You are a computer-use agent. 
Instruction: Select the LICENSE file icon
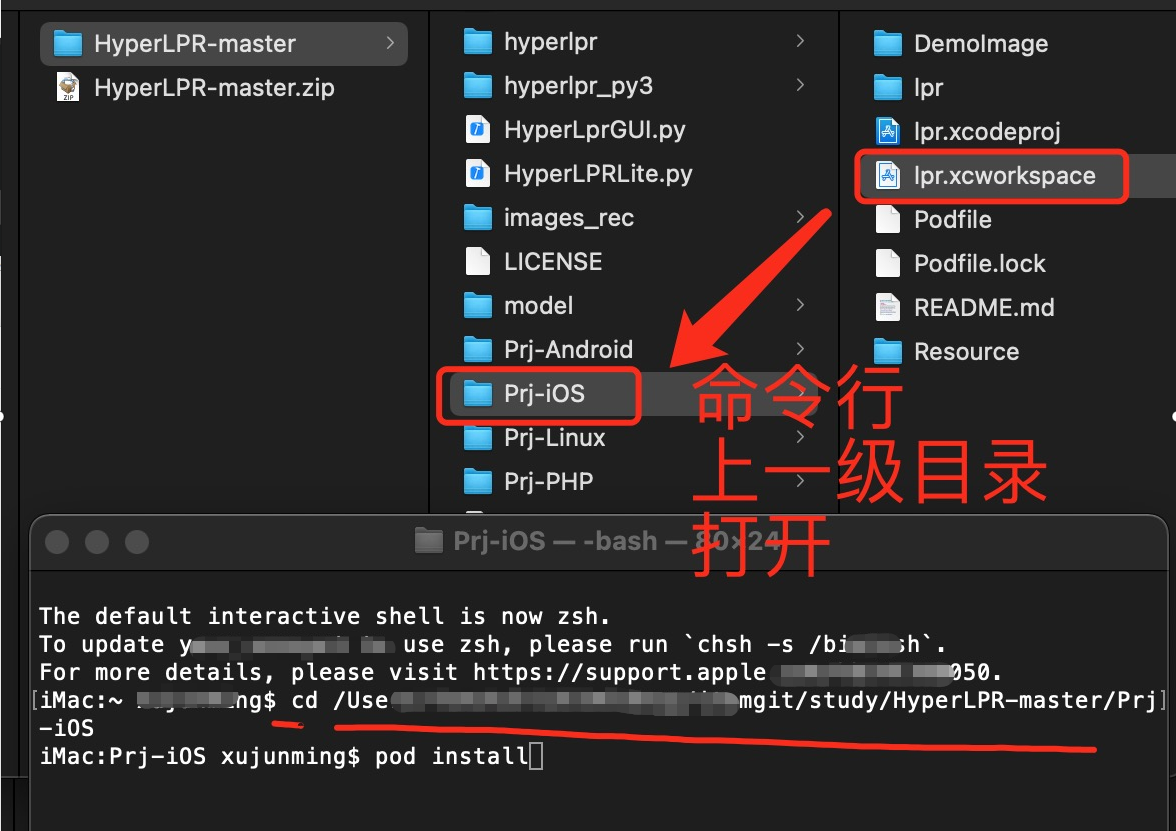[478, 261]
